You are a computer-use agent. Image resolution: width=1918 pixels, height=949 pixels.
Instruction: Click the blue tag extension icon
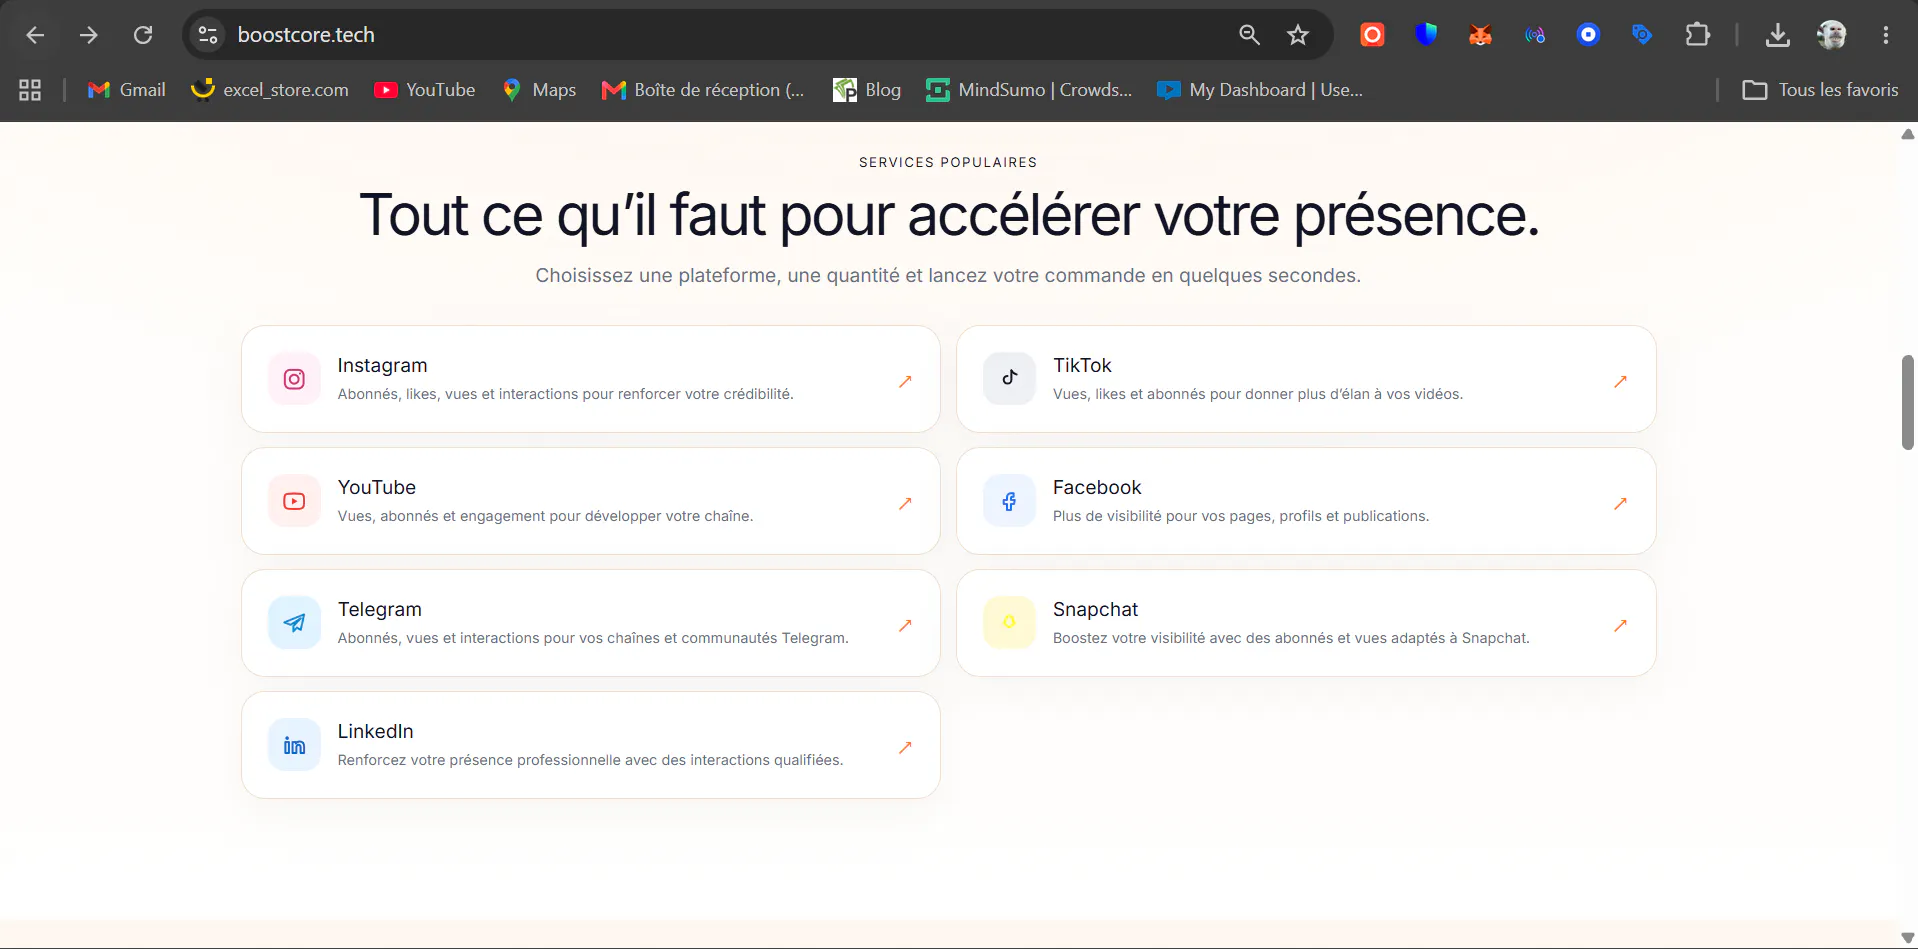click(1642, 35)
